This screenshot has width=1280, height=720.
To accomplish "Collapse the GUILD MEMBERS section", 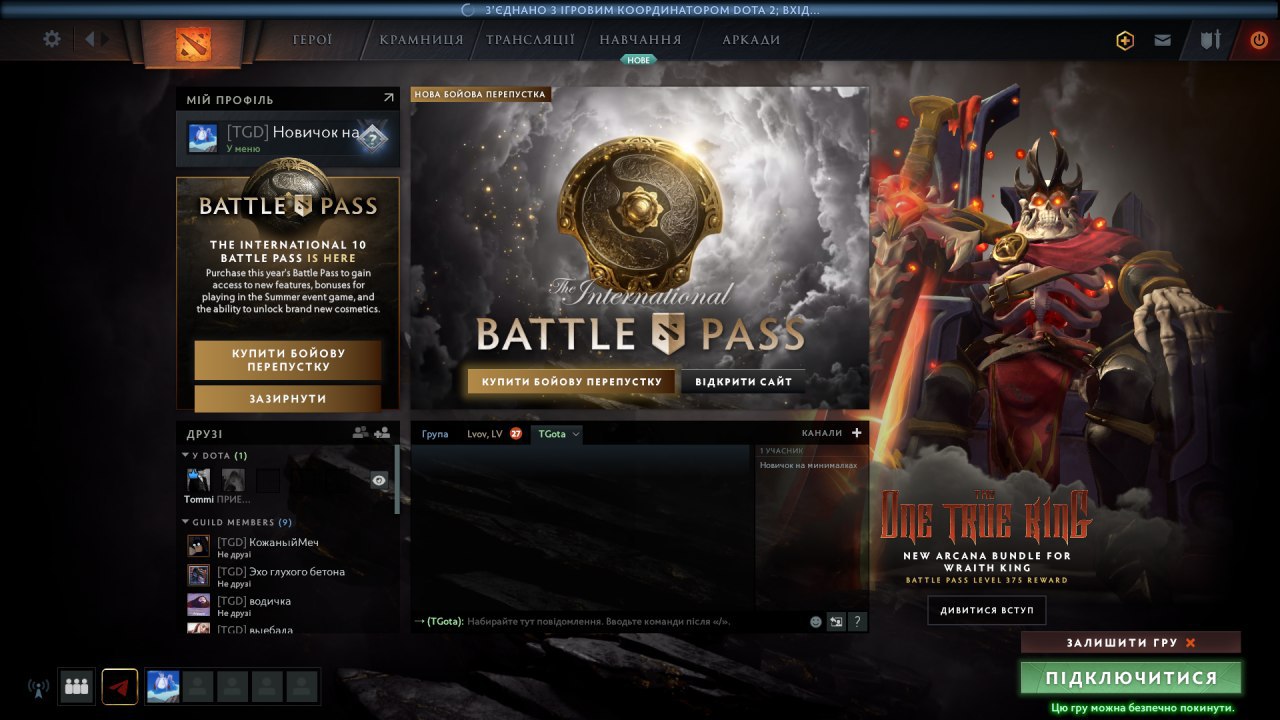I will pyautogui.click(x=185, y=522).
